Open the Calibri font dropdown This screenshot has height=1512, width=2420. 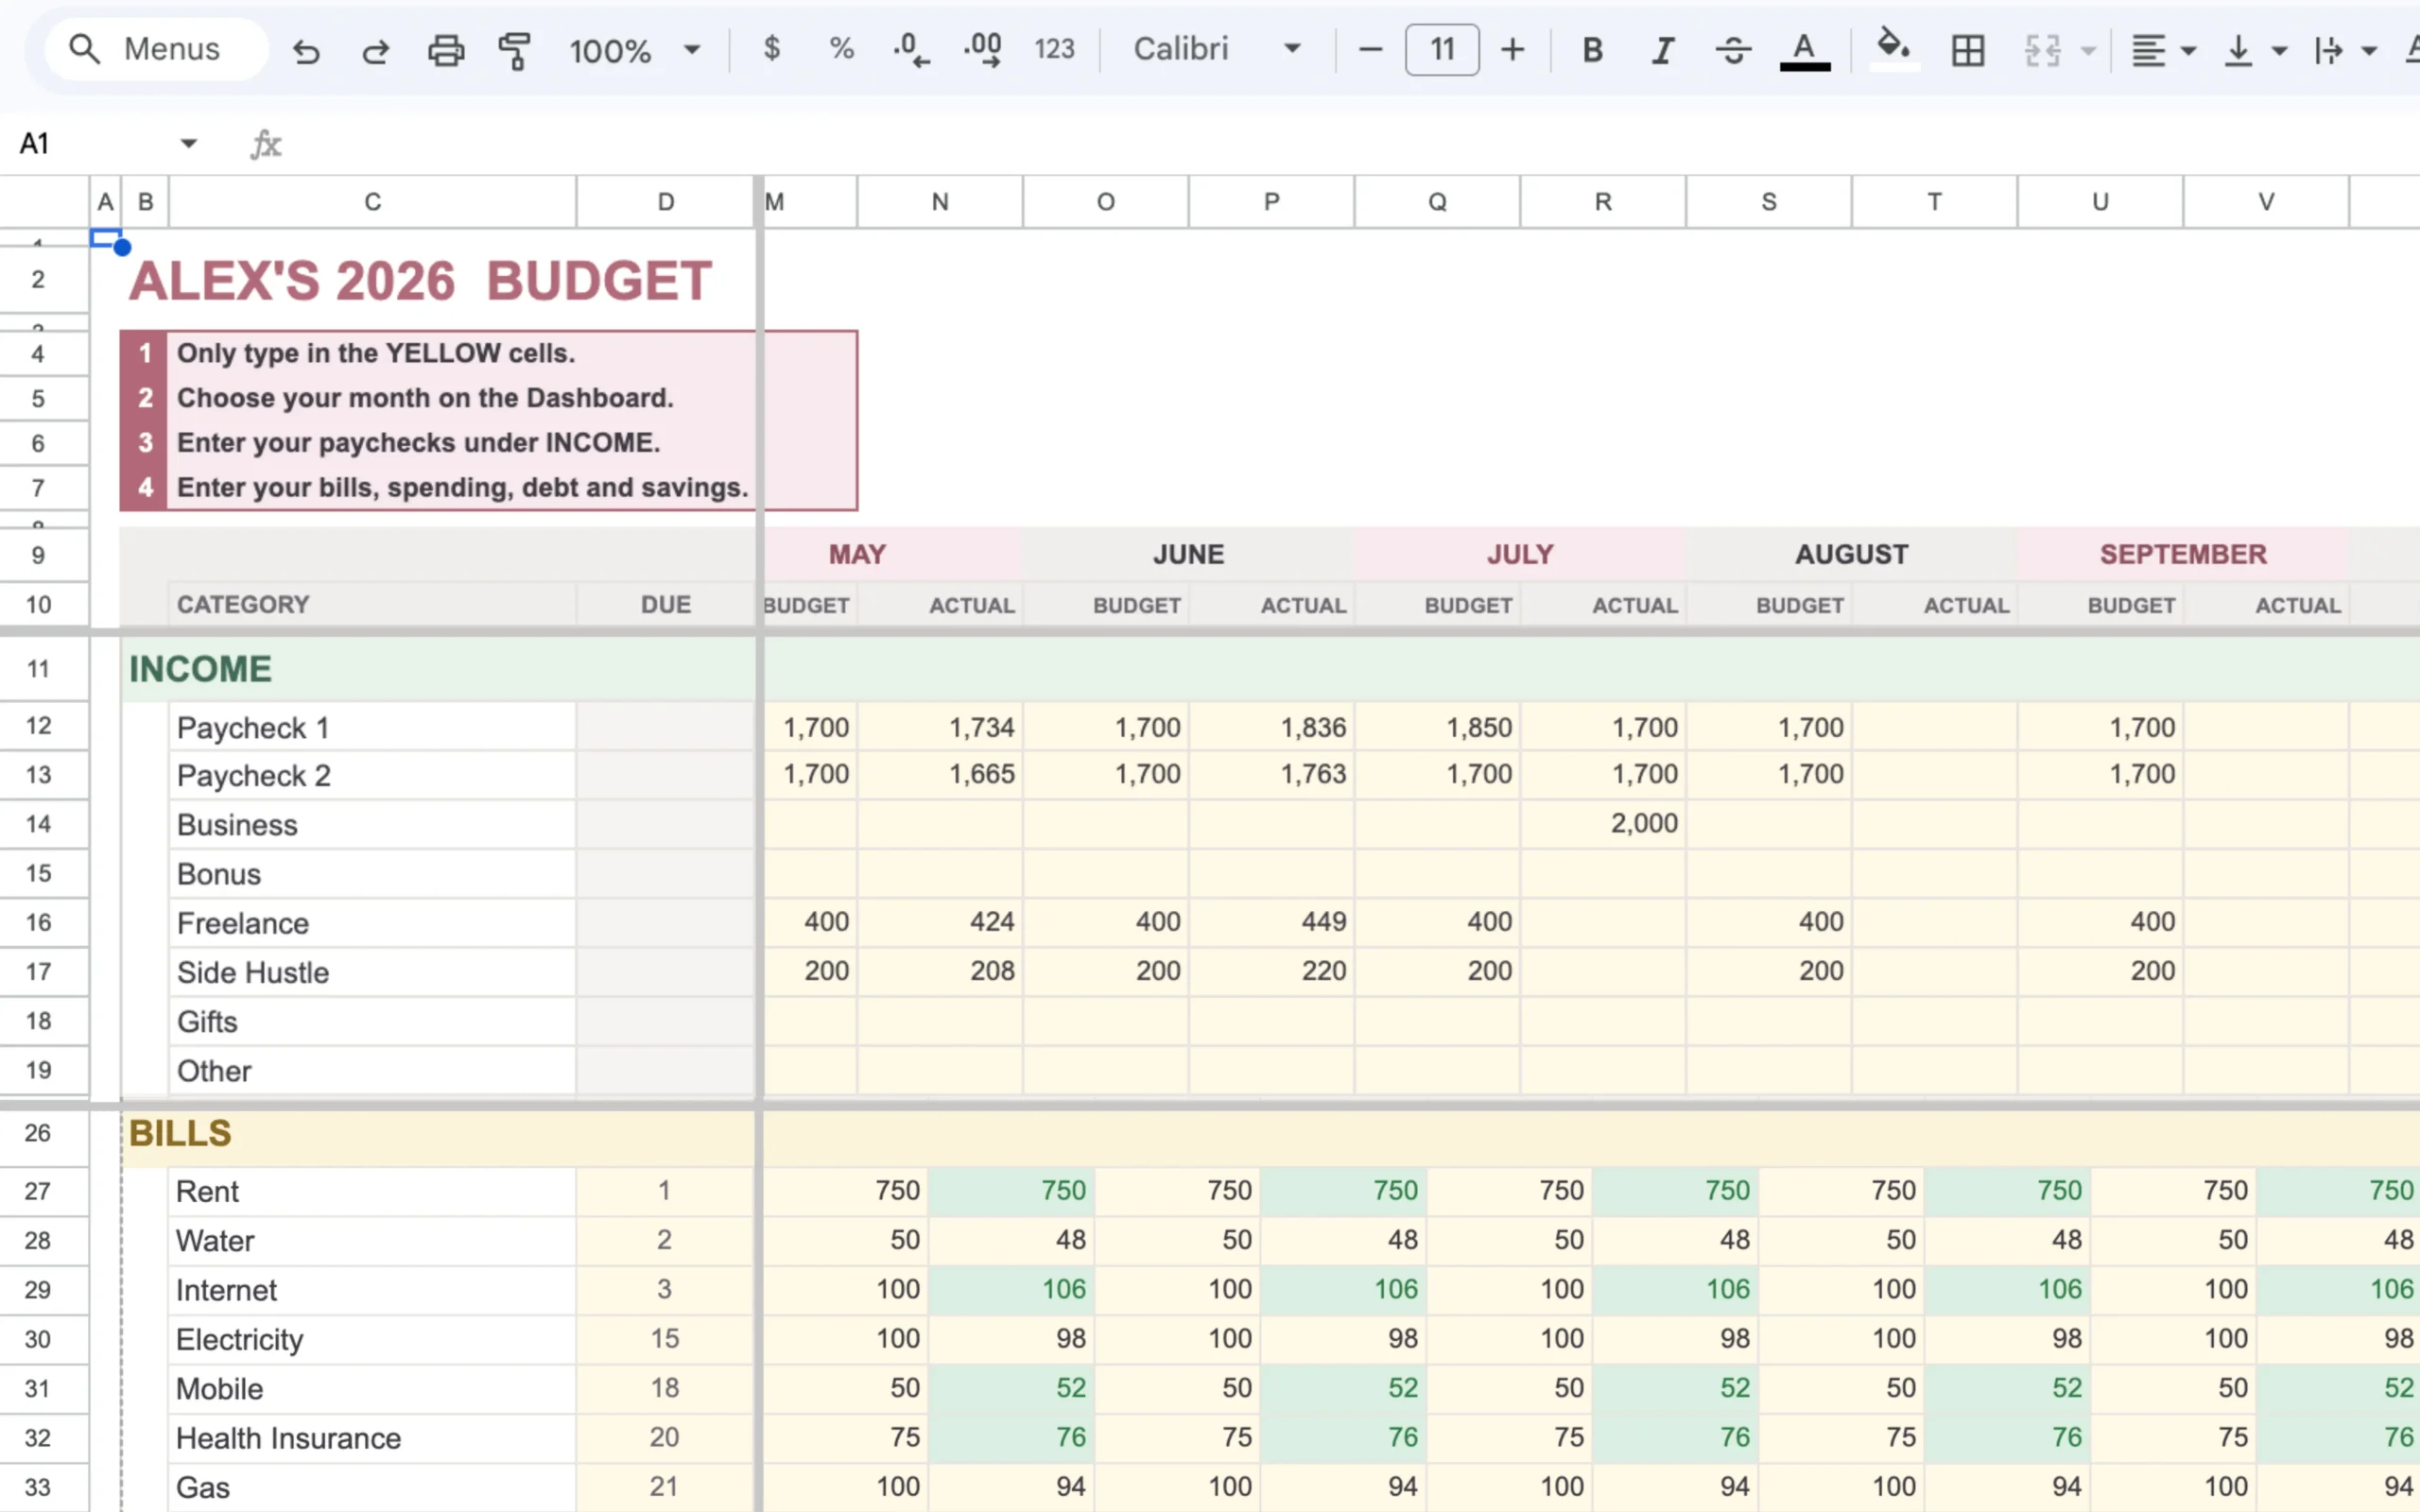click(1216, 49)
